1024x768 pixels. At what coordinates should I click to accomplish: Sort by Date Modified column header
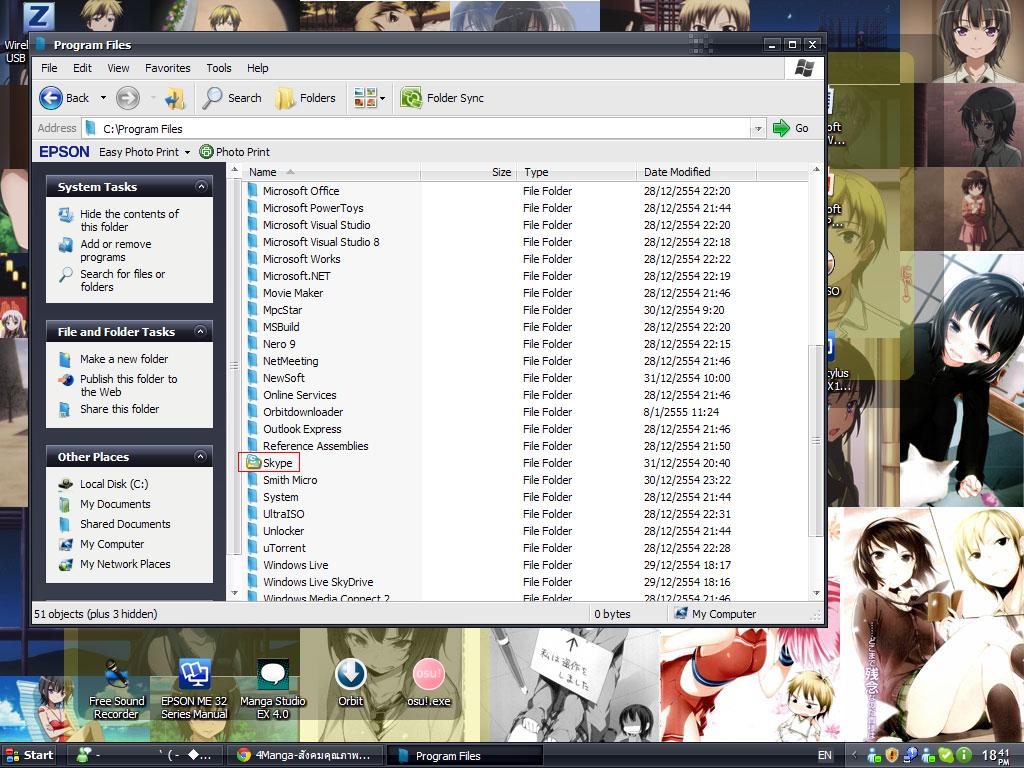point(696,172)
